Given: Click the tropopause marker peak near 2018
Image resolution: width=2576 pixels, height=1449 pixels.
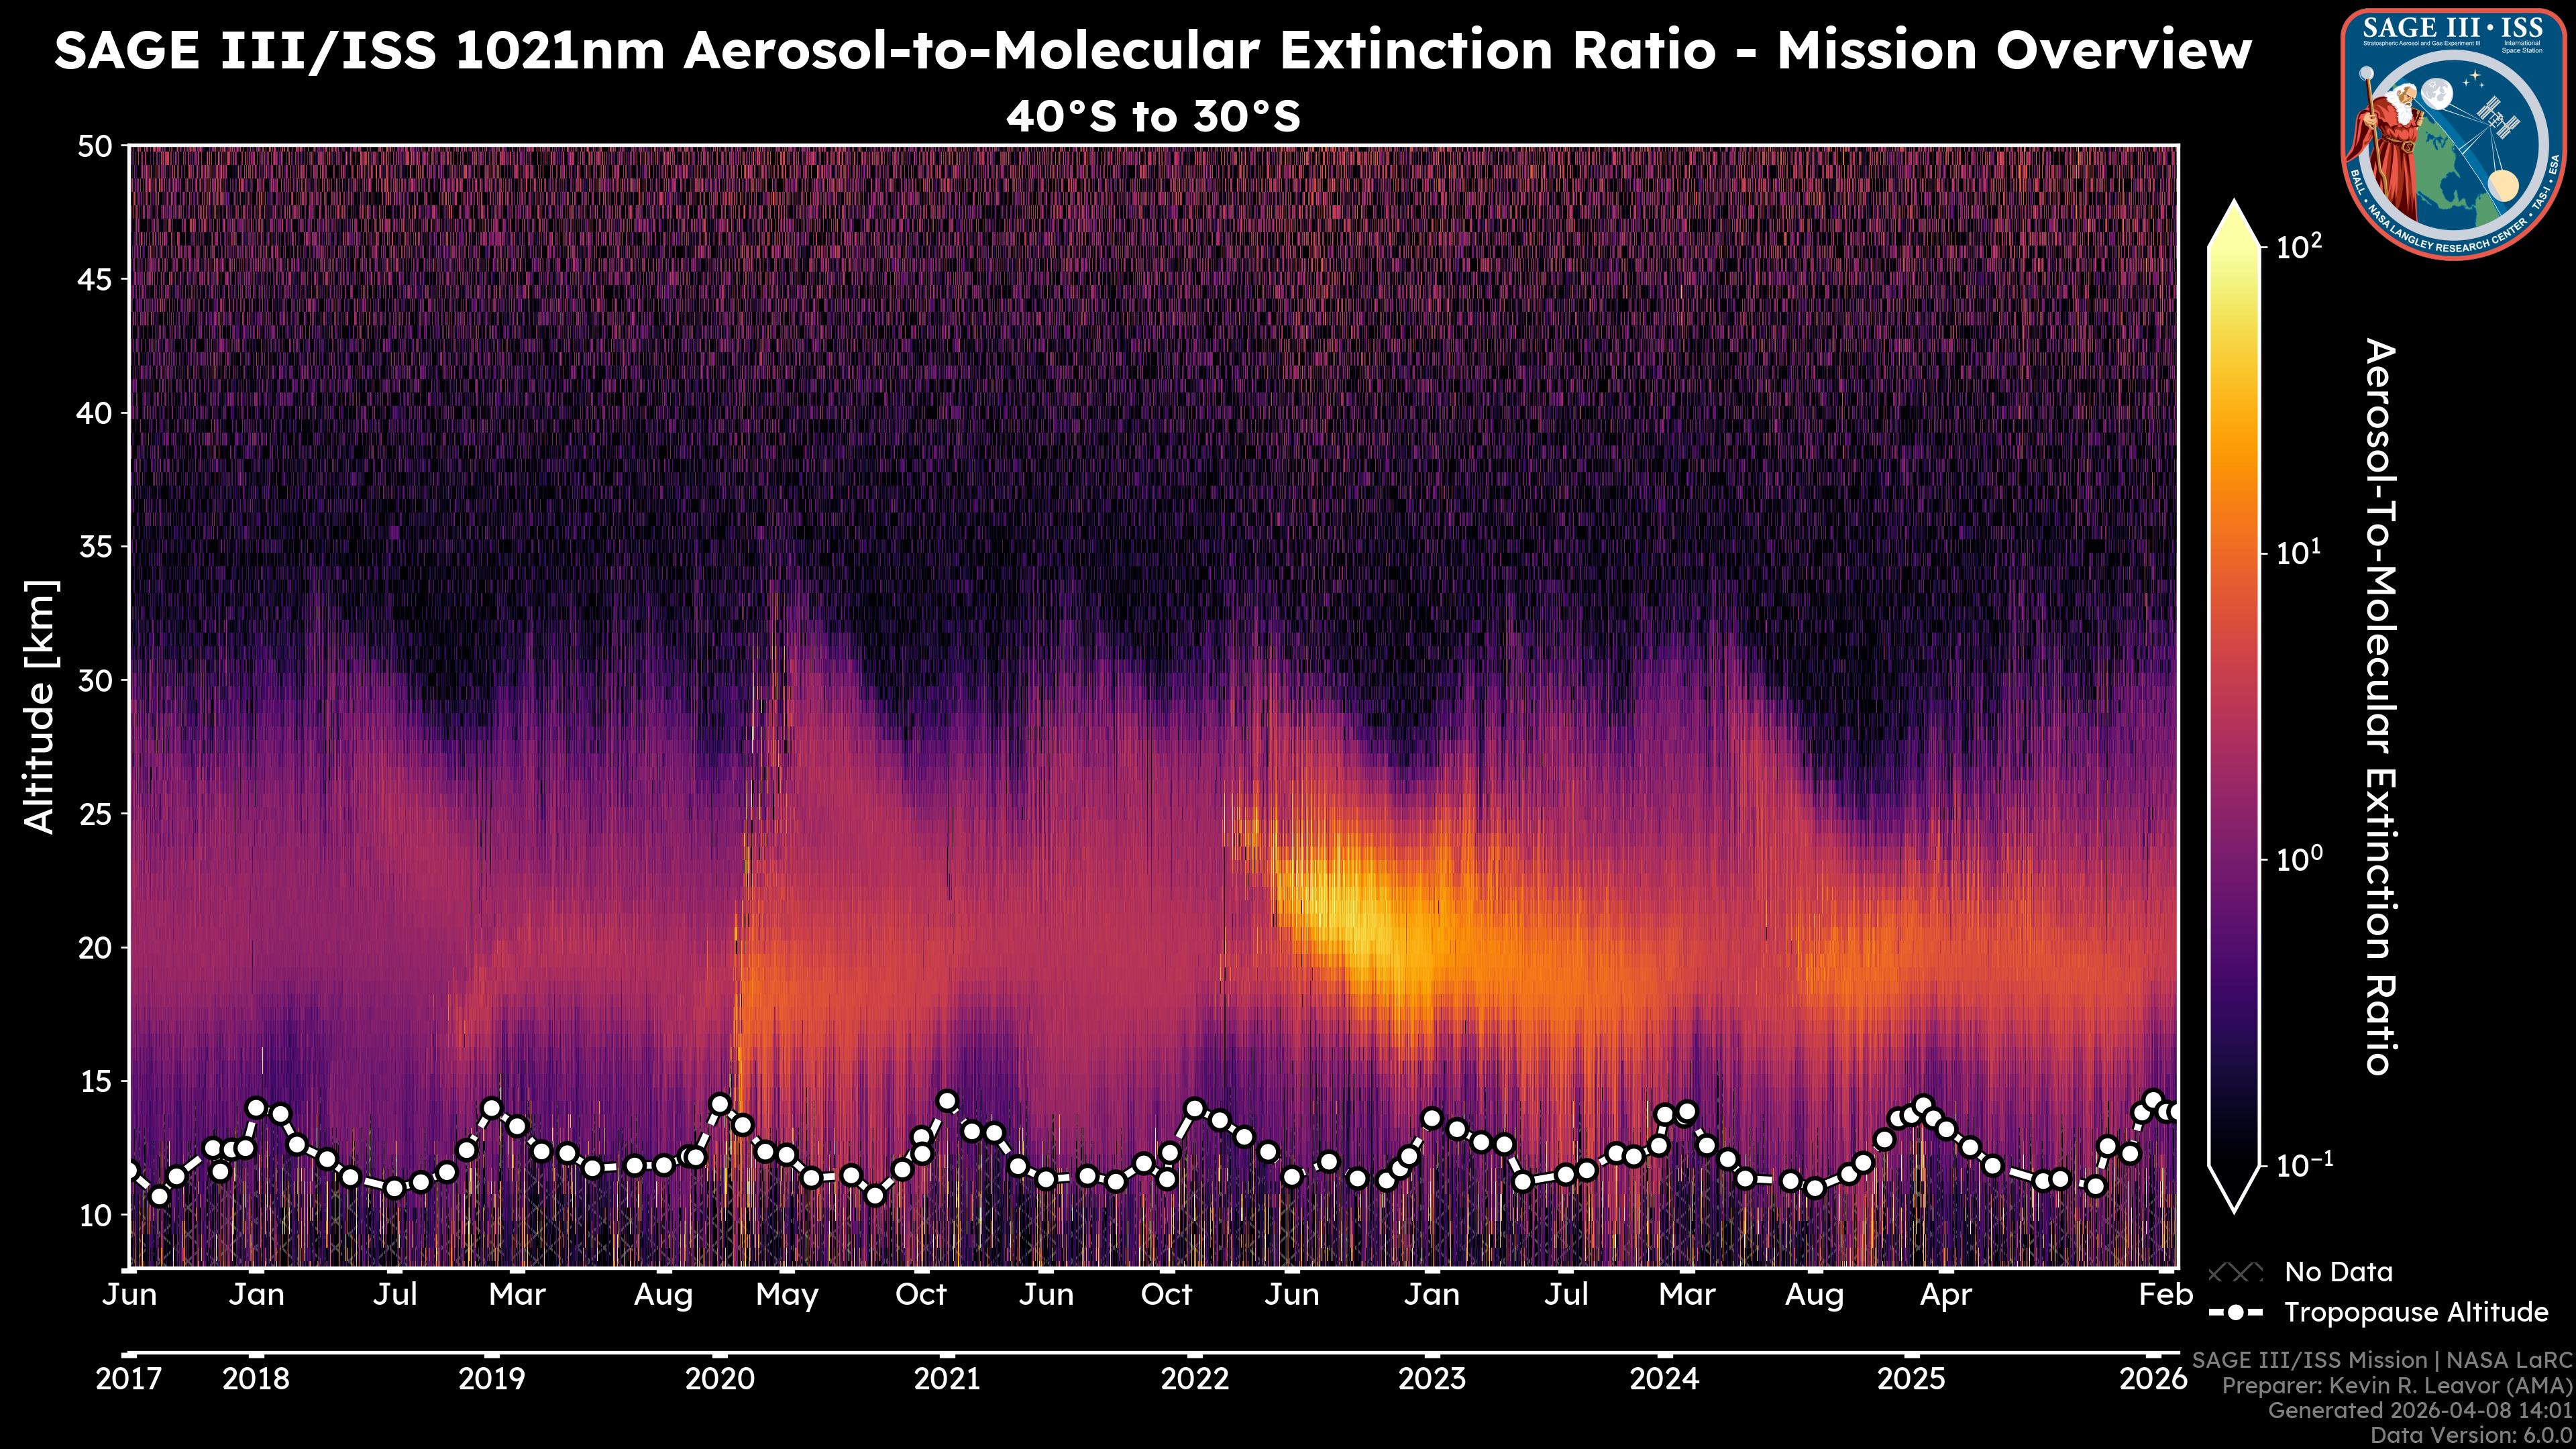Looking at the screenshot, I should (x=256, y=1107).
